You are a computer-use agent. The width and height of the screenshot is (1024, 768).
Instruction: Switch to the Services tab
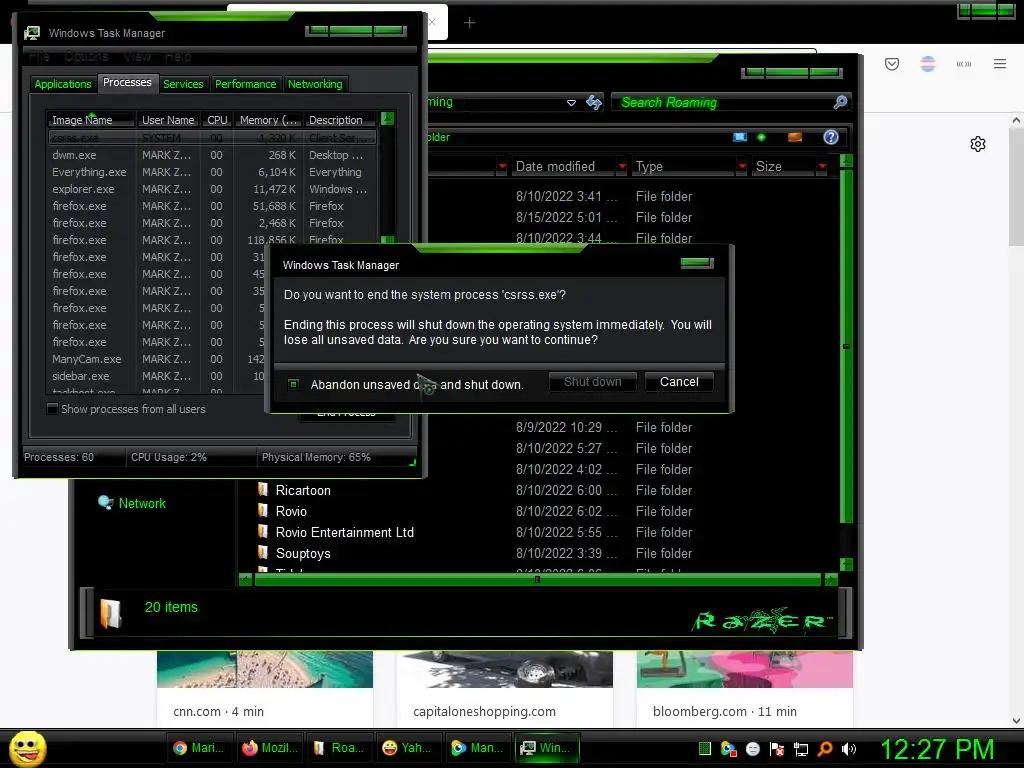183,84
